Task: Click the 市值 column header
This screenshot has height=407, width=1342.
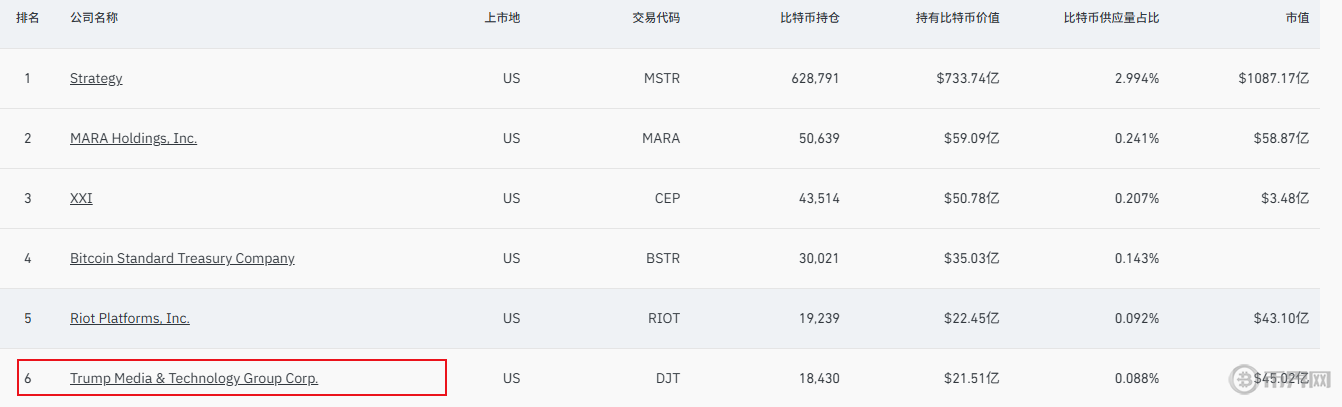Action: click(1297, 18)
